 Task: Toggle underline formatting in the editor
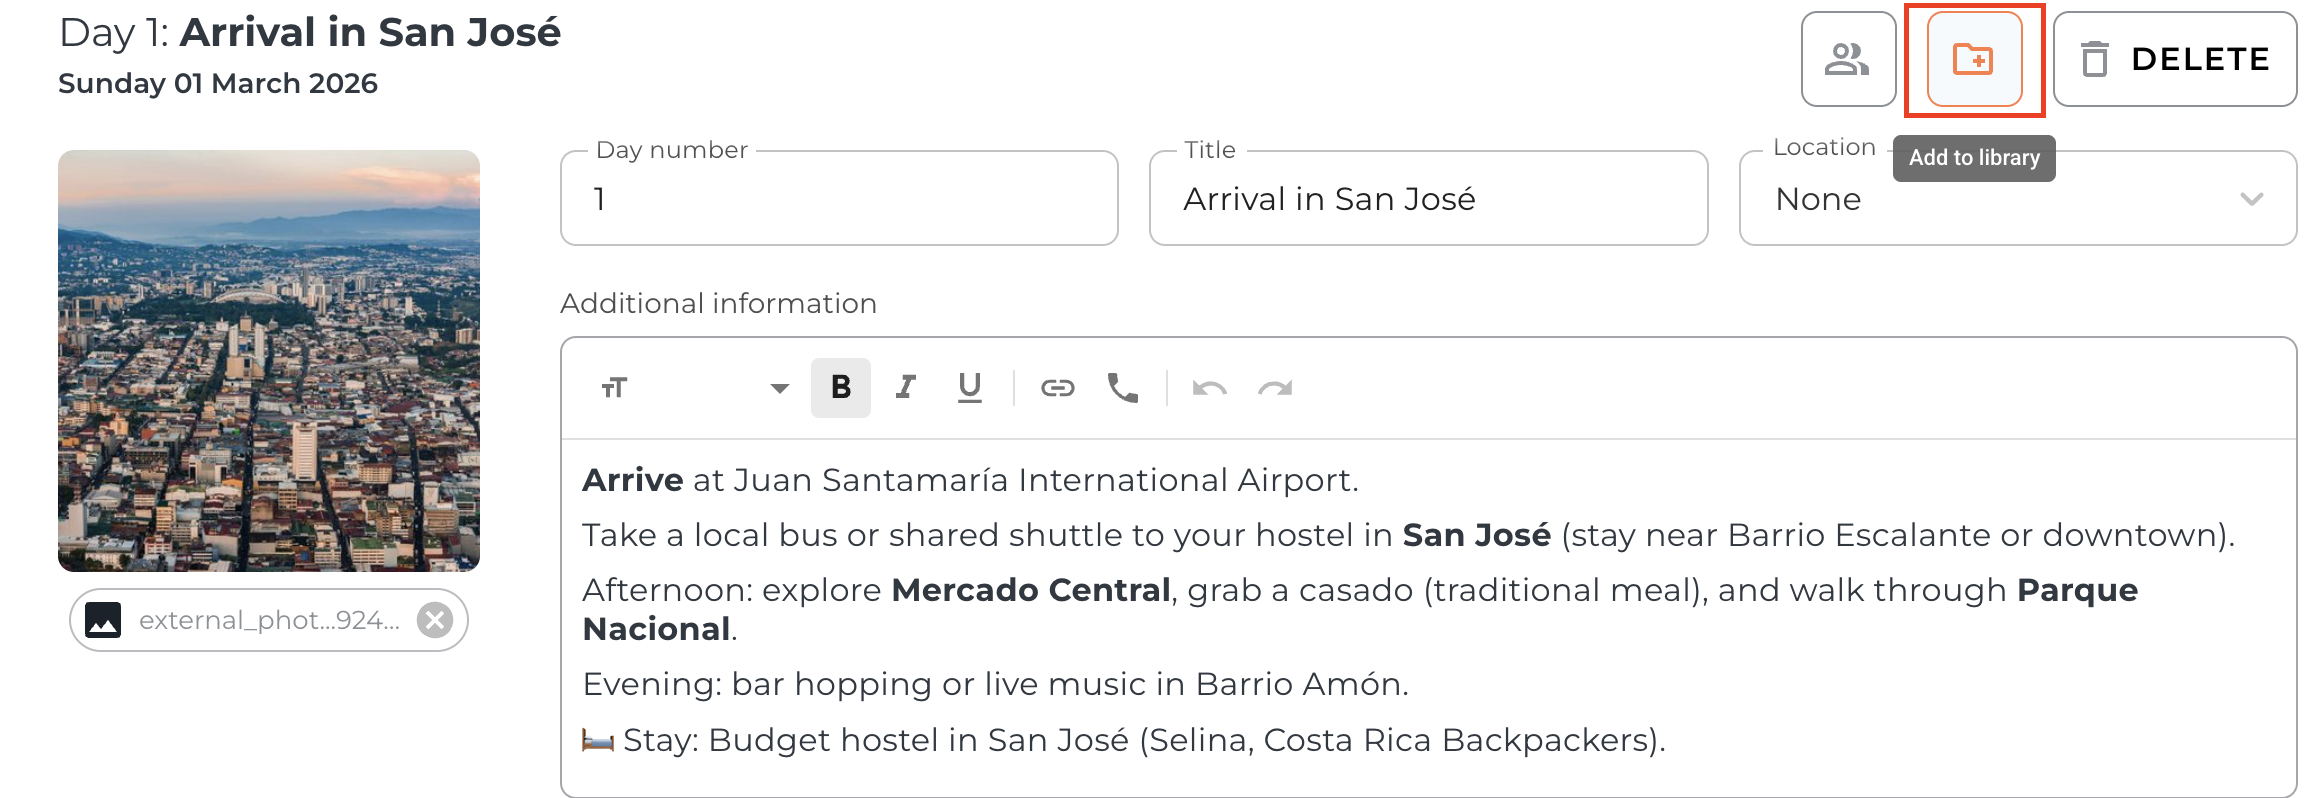(x=969, y=387)
